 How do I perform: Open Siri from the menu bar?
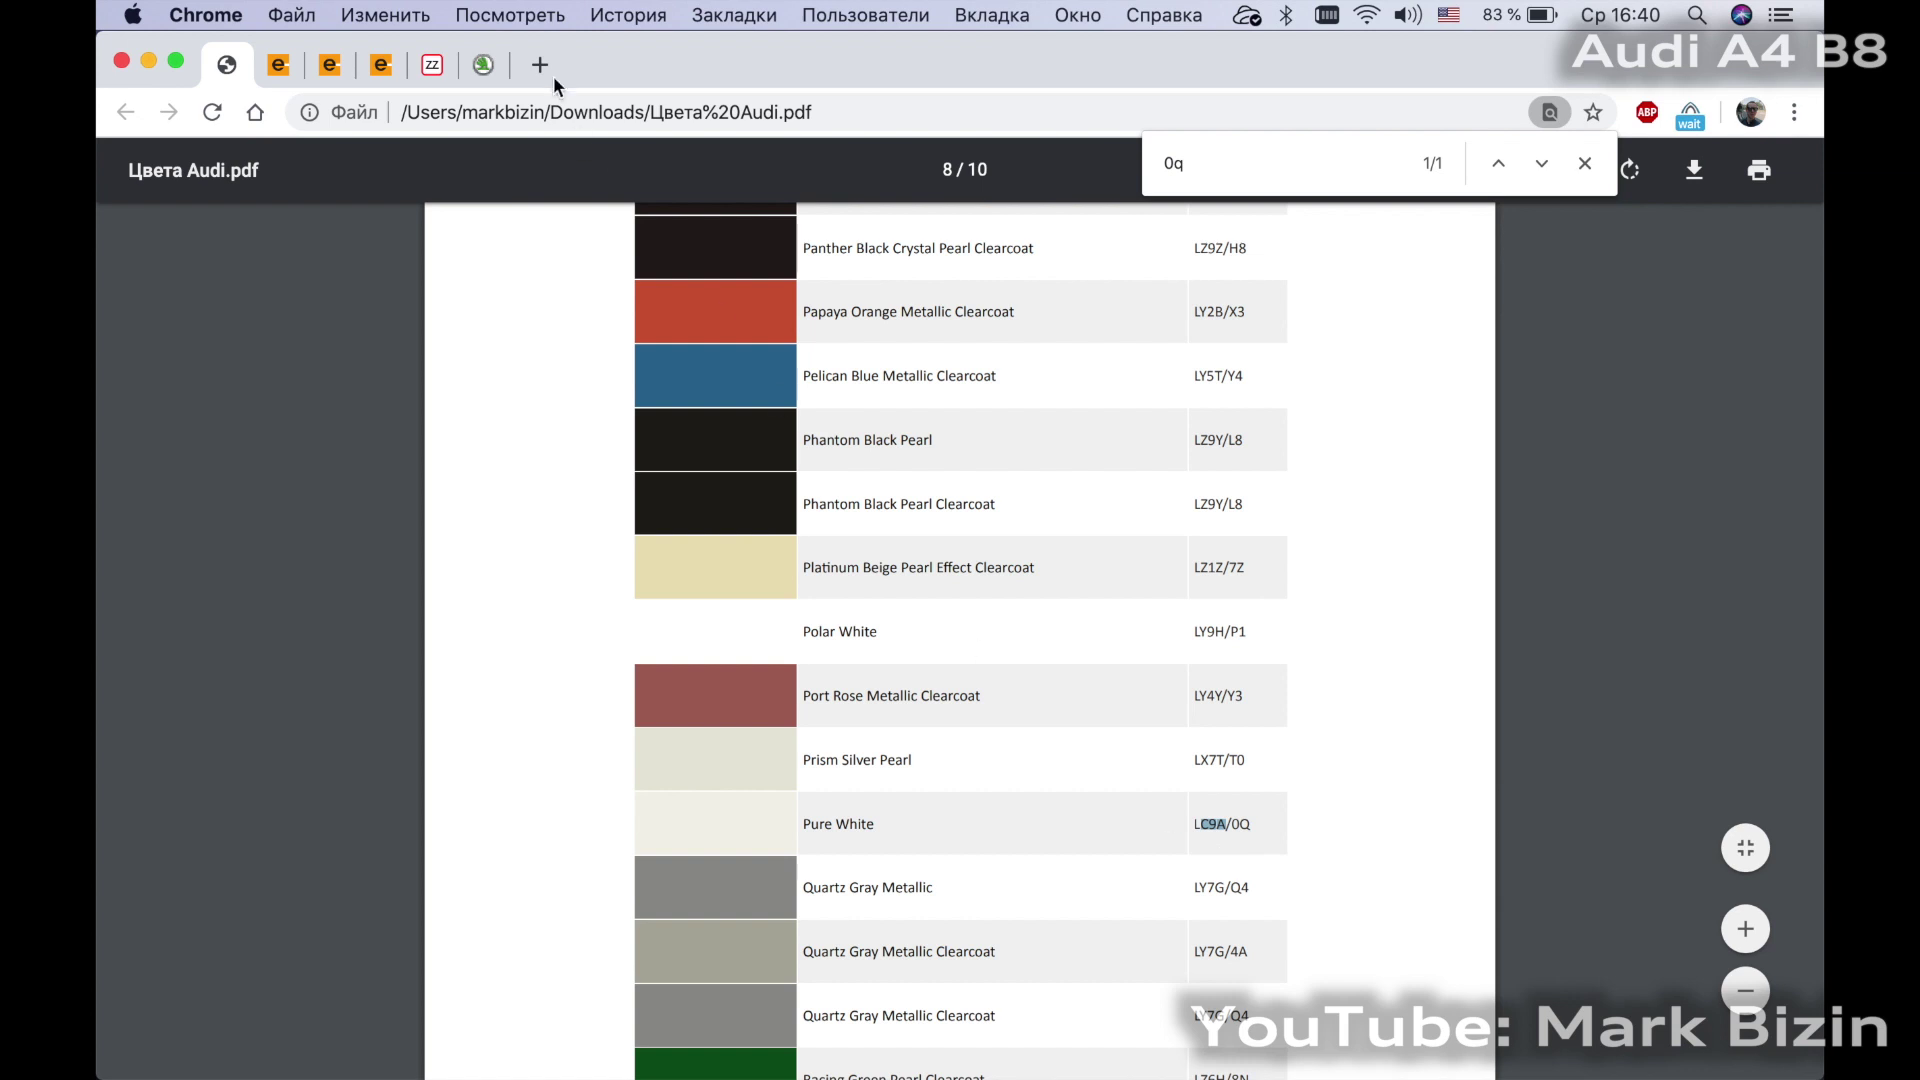[1741, 15]
